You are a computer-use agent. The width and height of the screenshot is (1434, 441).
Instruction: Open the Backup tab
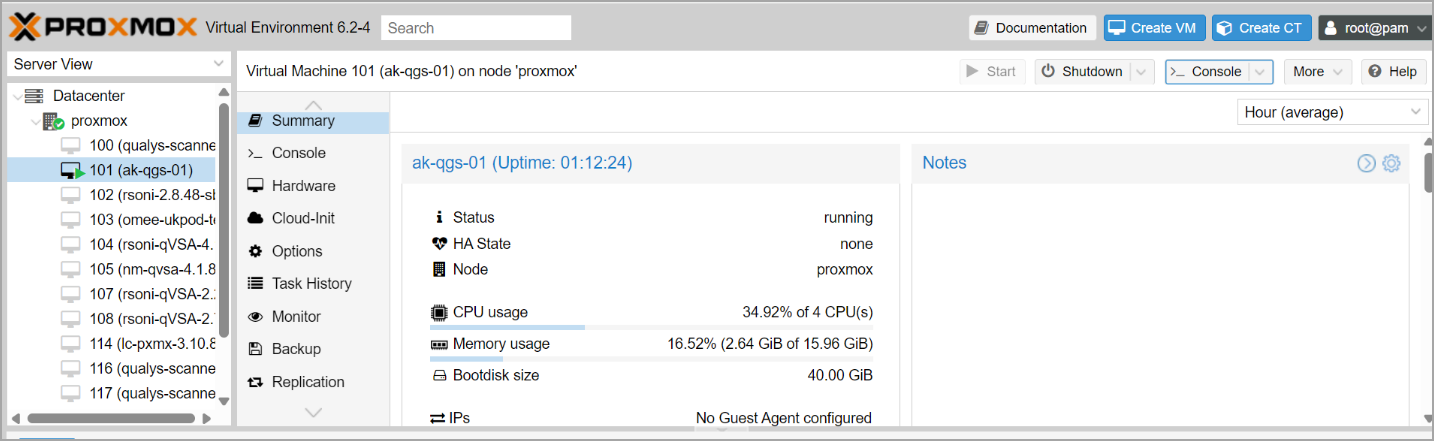pos(313,349)
